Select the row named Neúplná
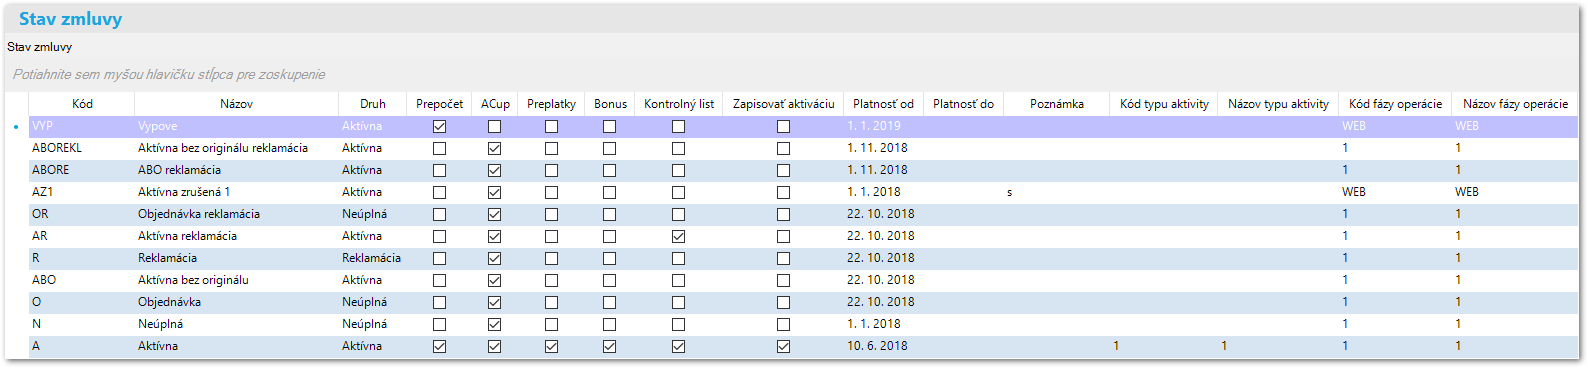 [x=803, y=324]
